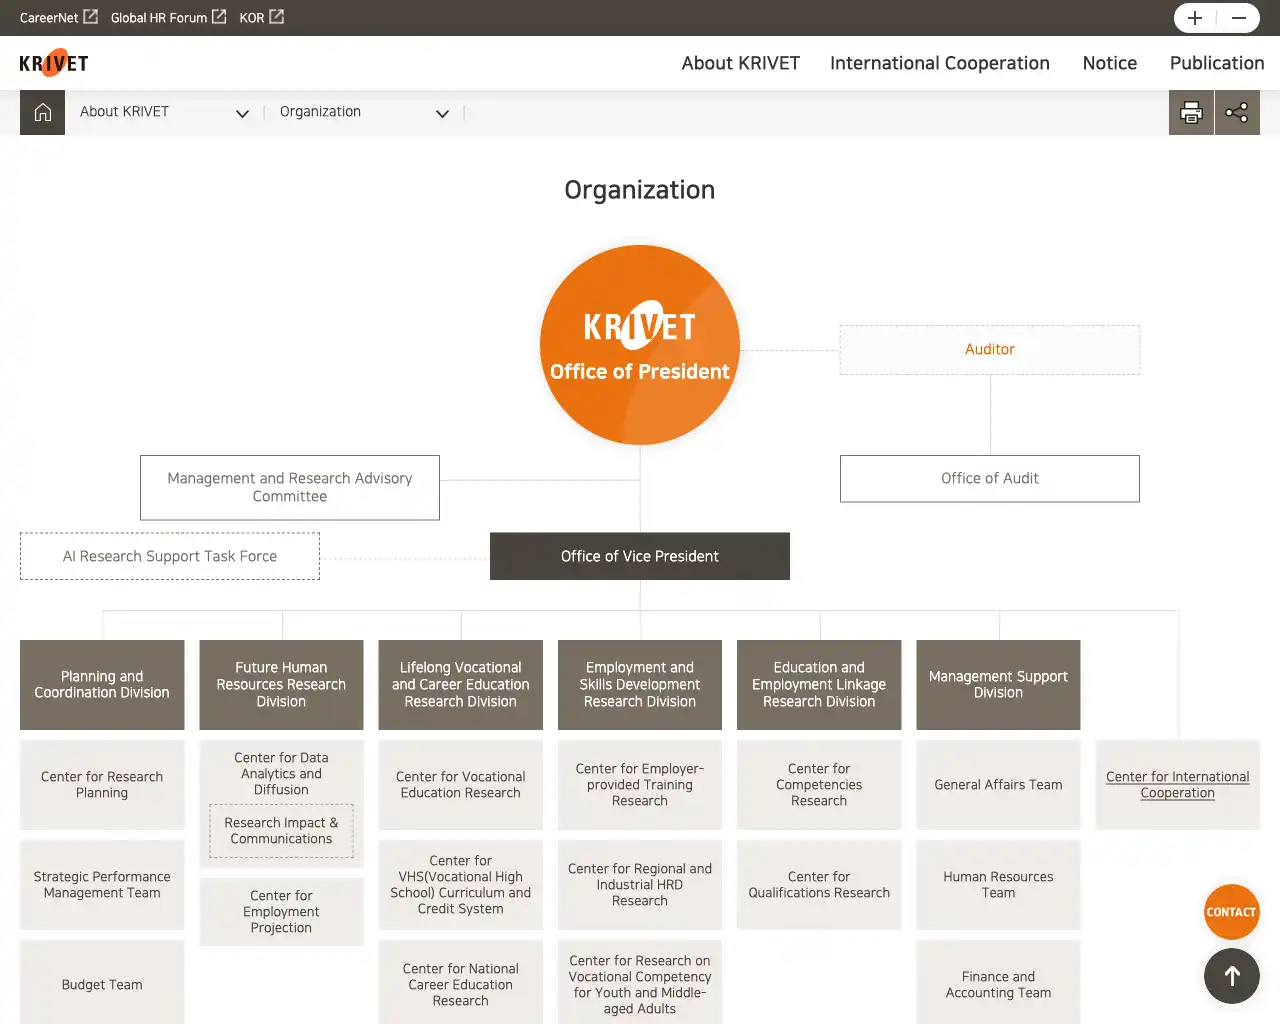This screenshot has width=1280, height=1024.
Task: Click Future Human Resources Research Division
Action: 281,685
